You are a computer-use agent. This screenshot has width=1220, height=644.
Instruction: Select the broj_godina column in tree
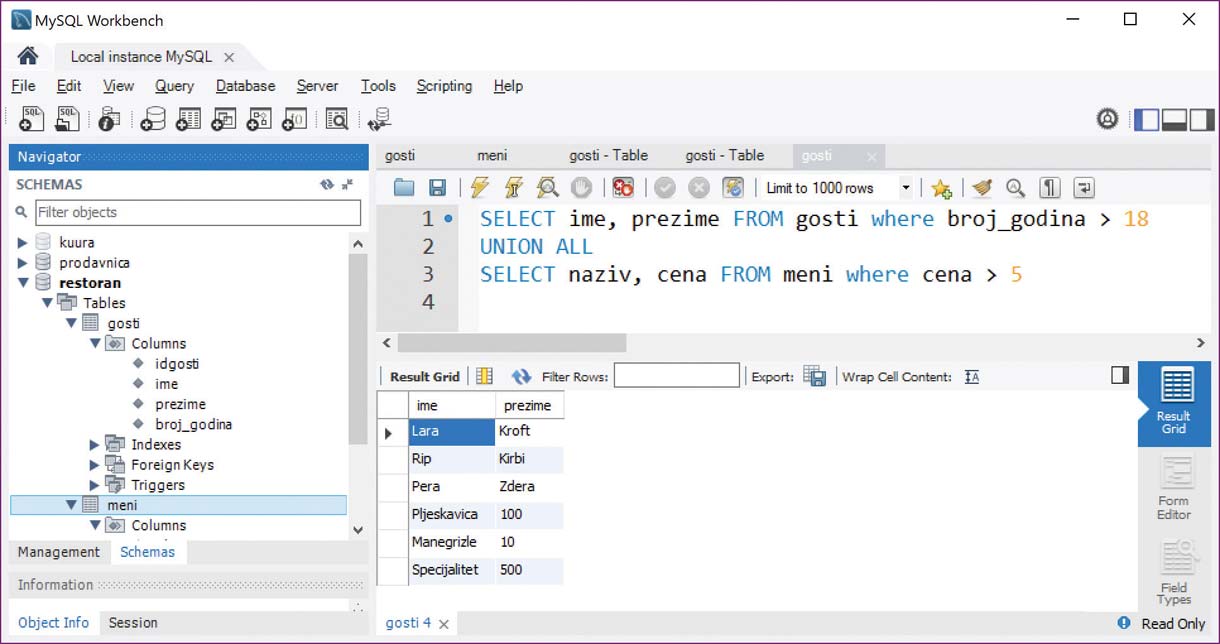tap(194, 425)
